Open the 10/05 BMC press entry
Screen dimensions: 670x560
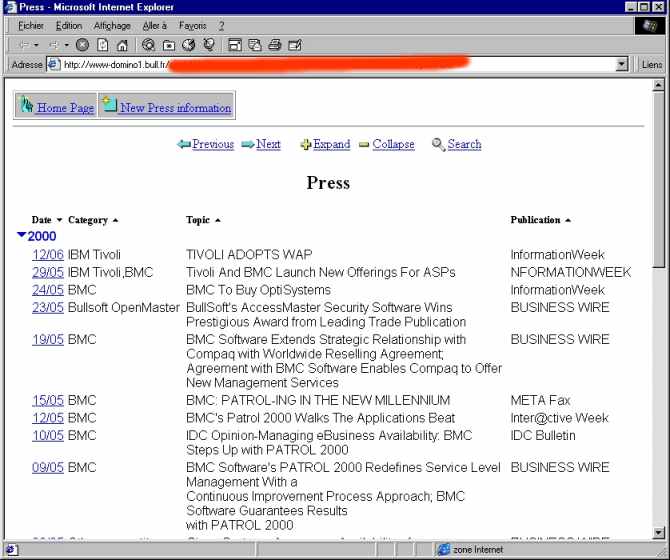[x=48, y=435]
